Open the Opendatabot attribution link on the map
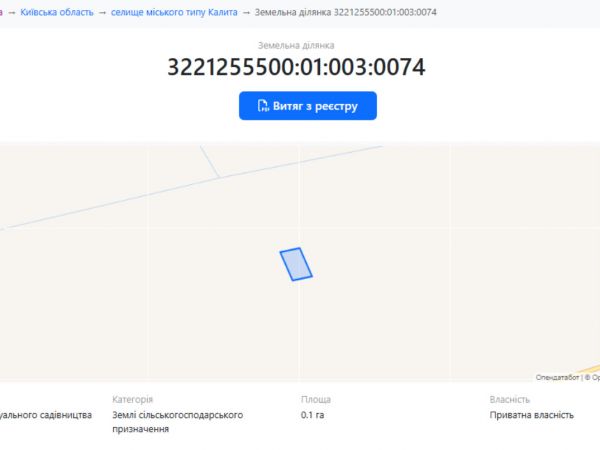The width and height of the screenshot is (600, 450). 558,377
